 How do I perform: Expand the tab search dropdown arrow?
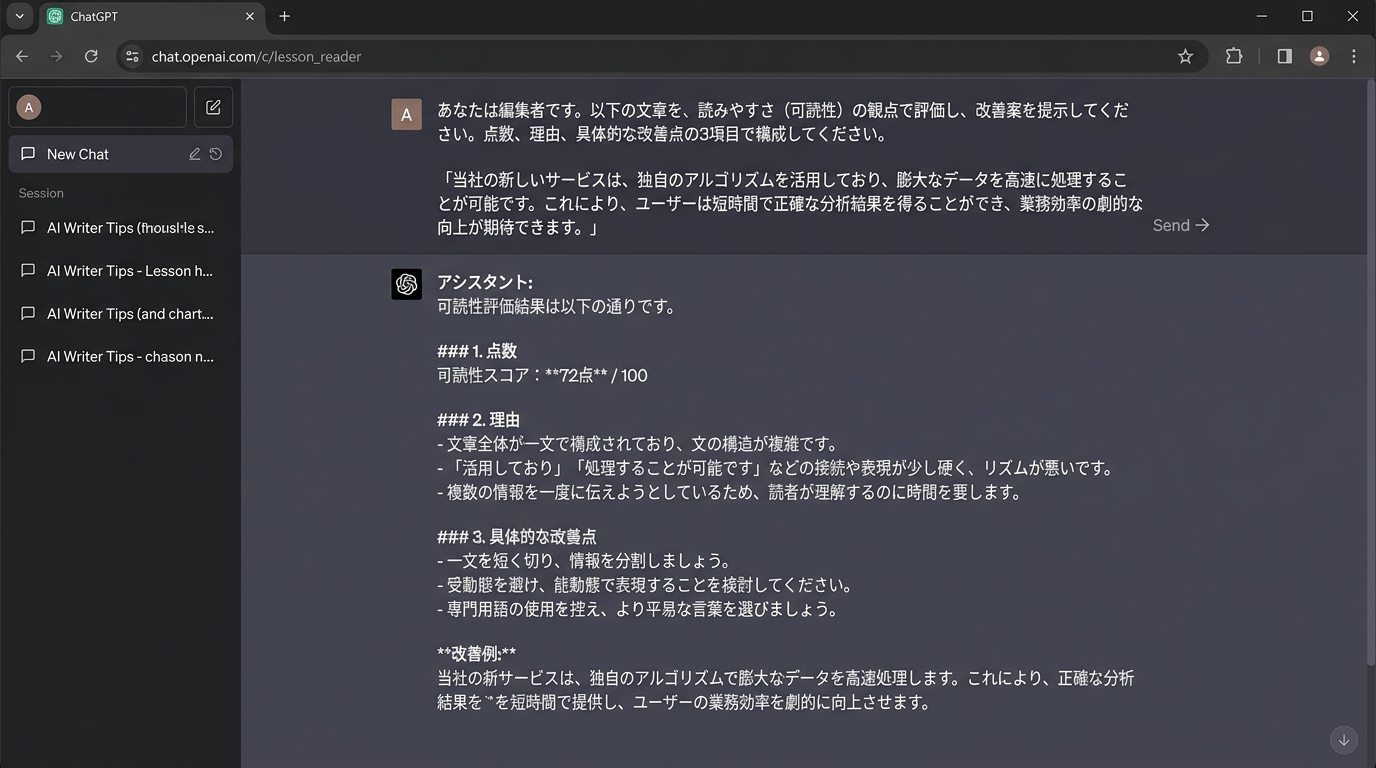click(19, 17)
